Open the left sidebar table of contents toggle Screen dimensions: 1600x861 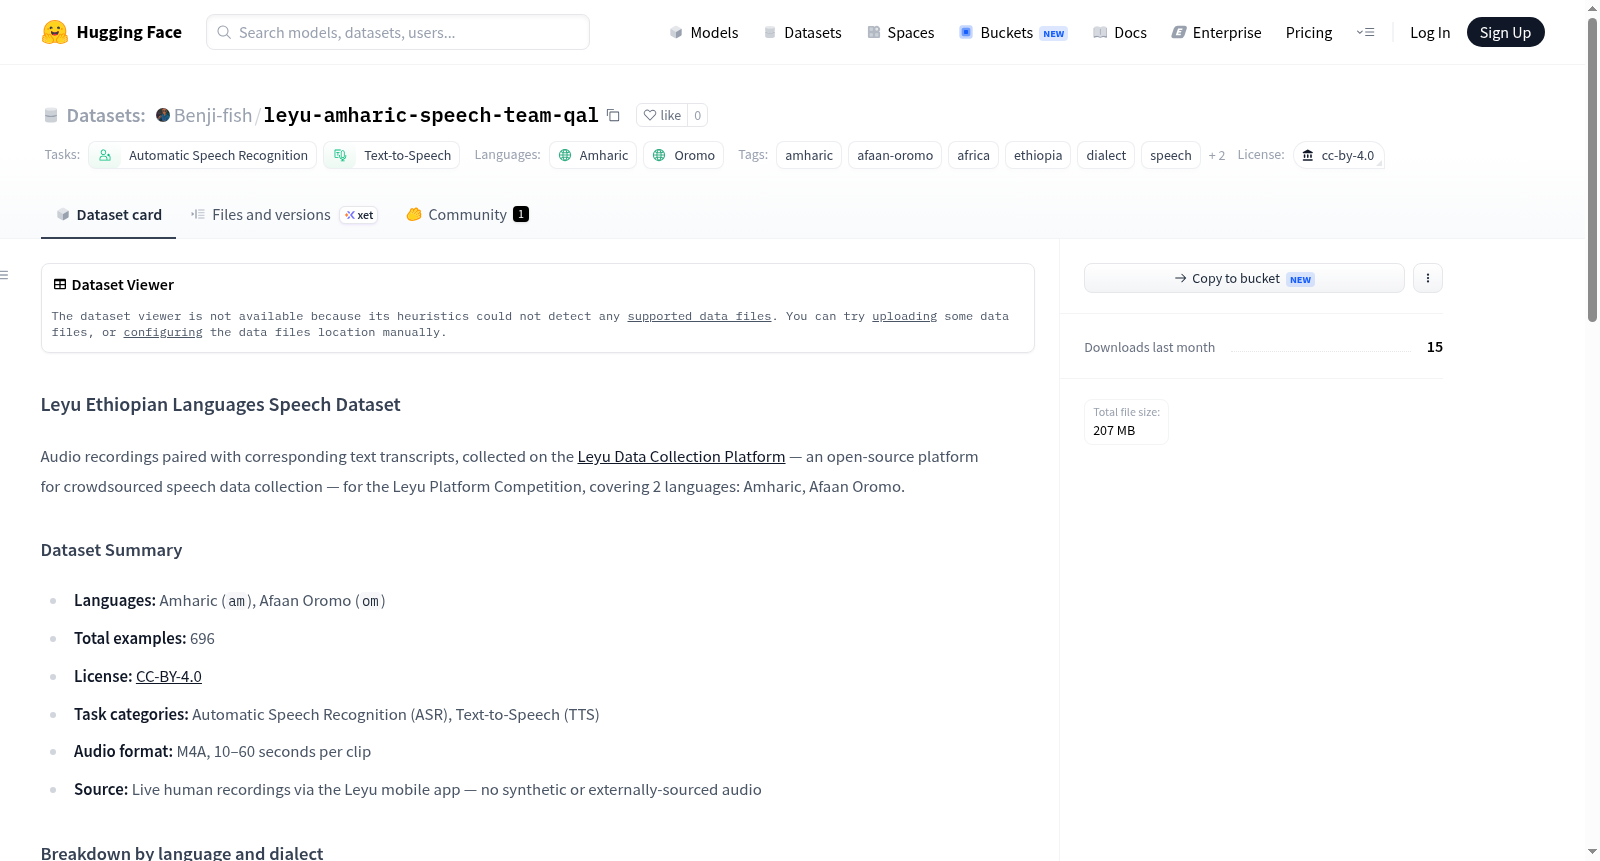point(5,275)
